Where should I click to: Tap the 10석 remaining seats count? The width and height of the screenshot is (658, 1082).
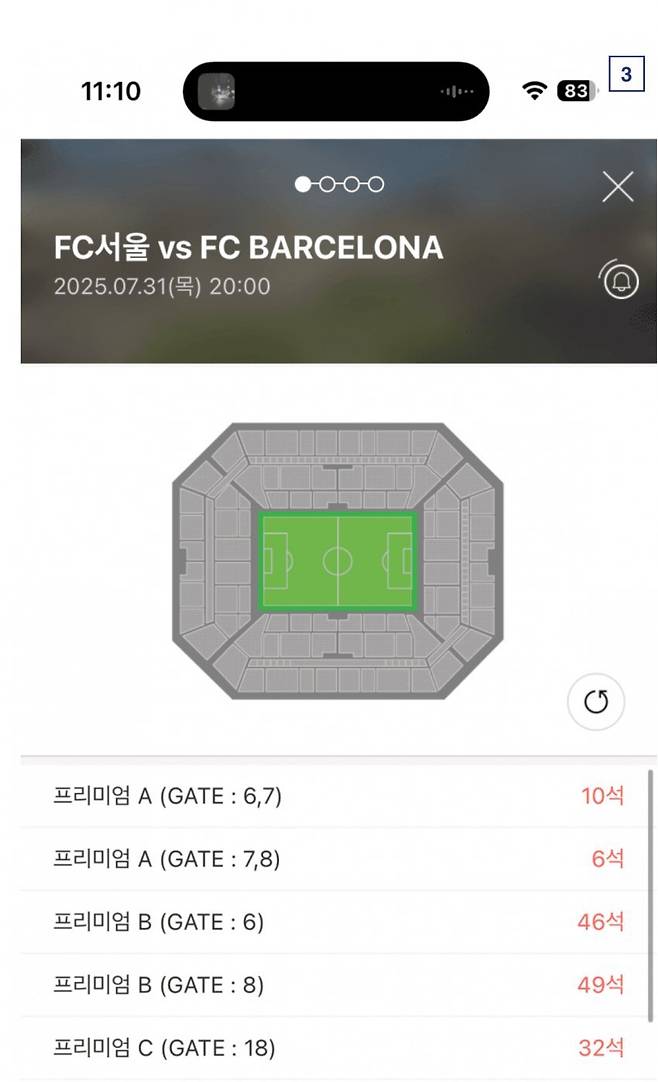602,796
